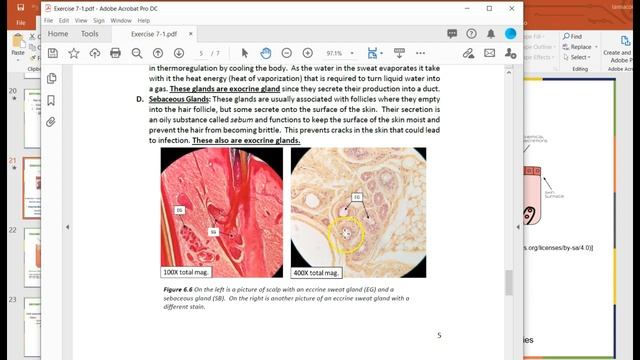
Task: Select slide 21 thumbnail in PowerPoint
Action: tap(32, 188)
